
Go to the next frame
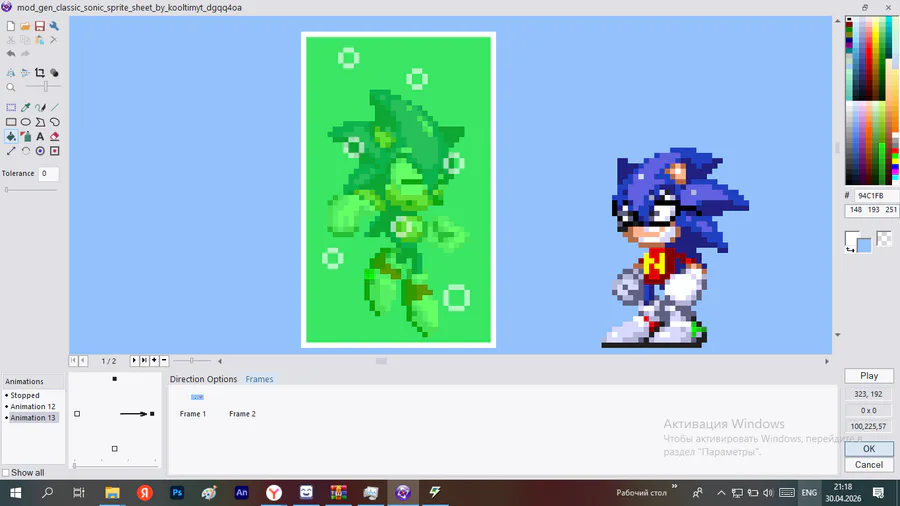point(134,360)
